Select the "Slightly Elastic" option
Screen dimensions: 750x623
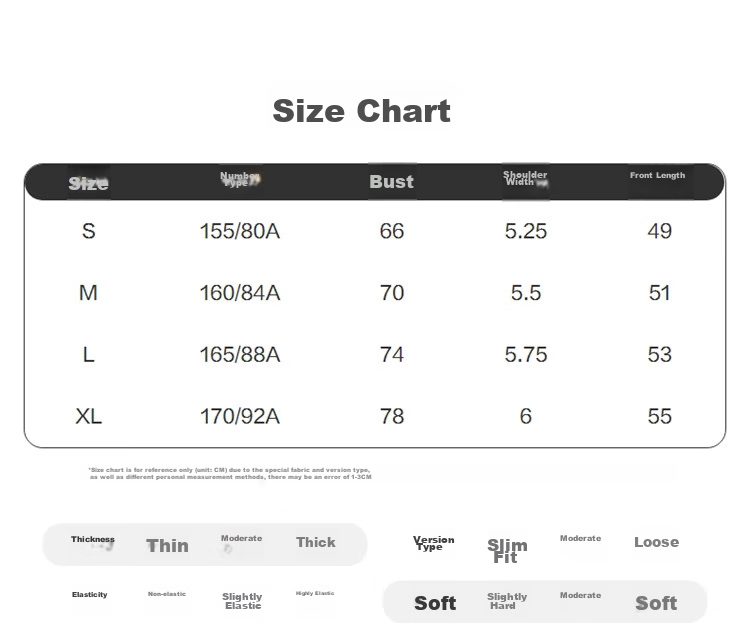tap(242, 601)
